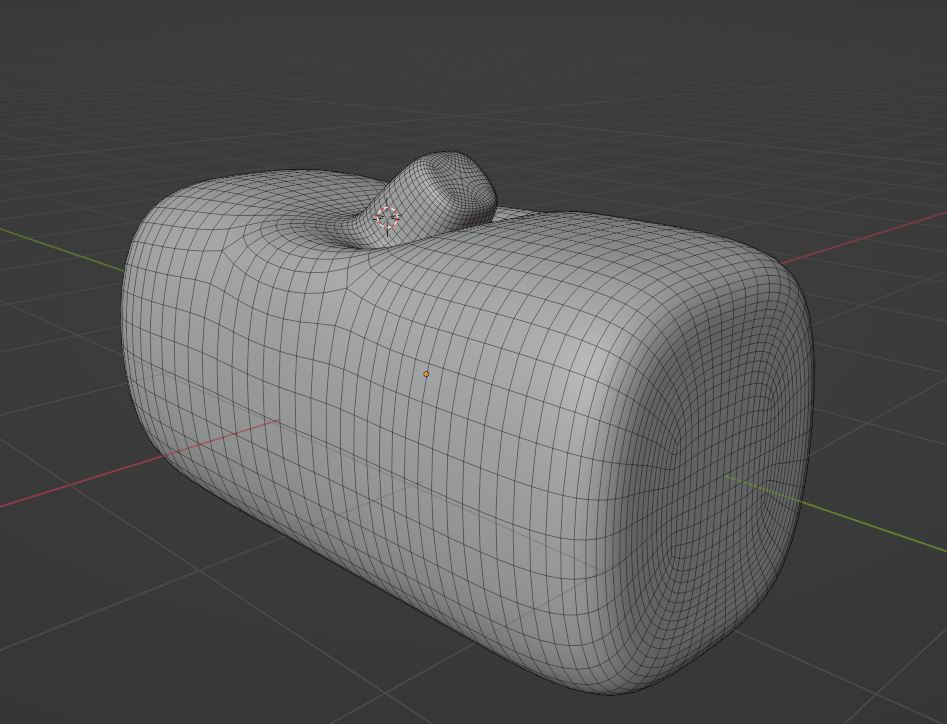Image resolution: width=947 pixels, height=724 pixels.
Task: Click the orange object origin dot
Action: (x=426, y=374)
